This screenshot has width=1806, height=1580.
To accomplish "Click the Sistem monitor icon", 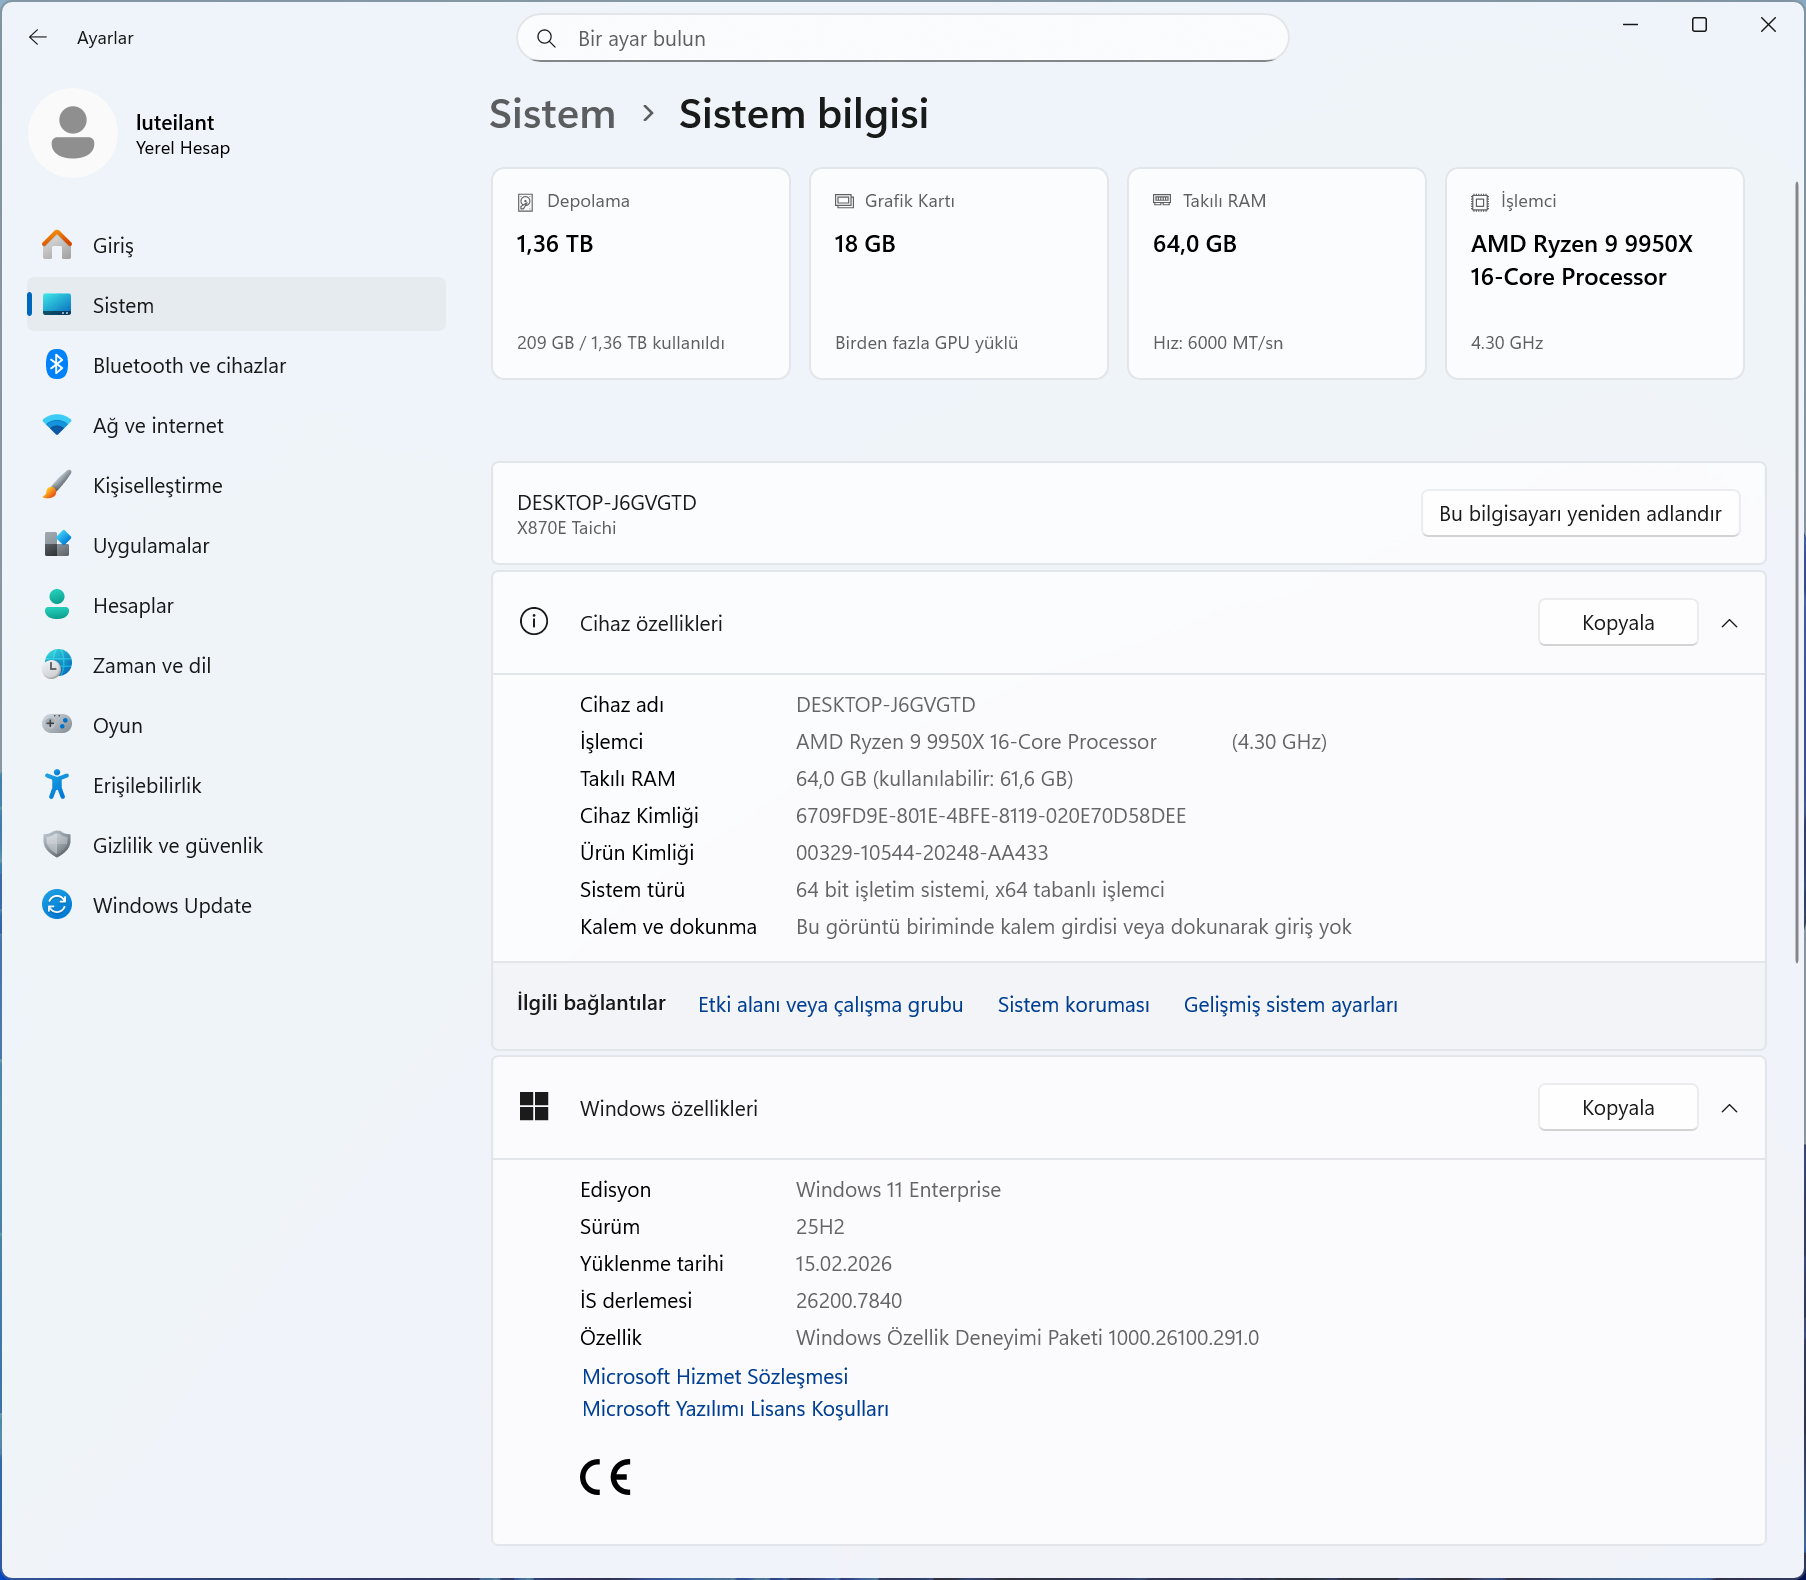I will click(57, 305).
